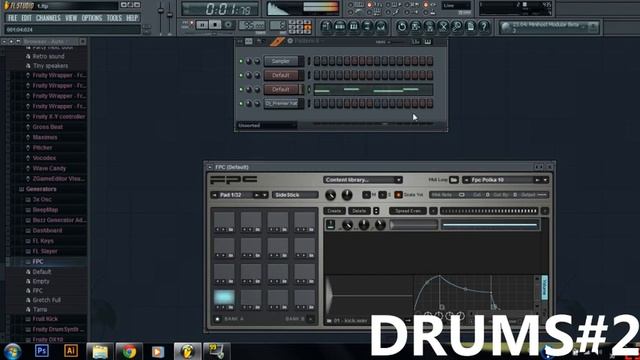Click the FPC MIDI loop folder button
Viewport: 640px width, 360px height.
[453, 180]
